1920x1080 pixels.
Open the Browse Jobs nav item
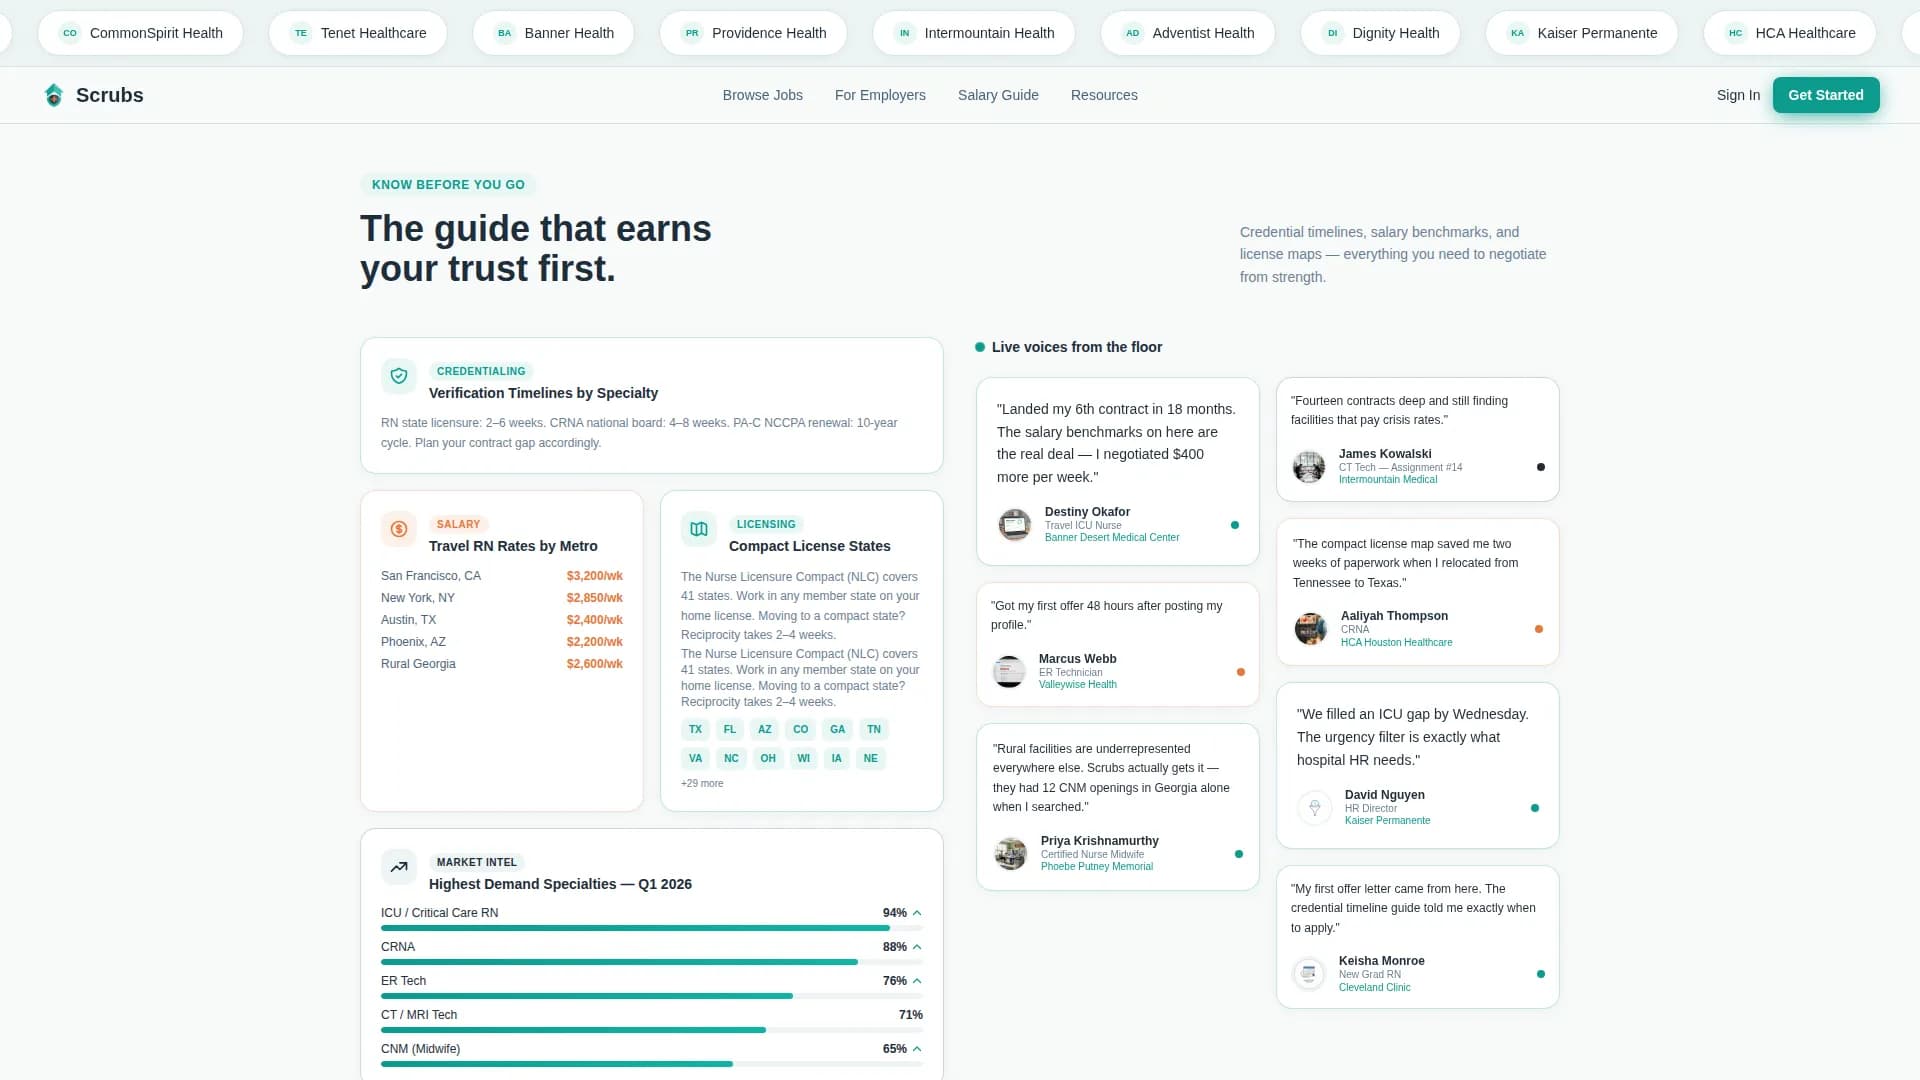[762, 95]
